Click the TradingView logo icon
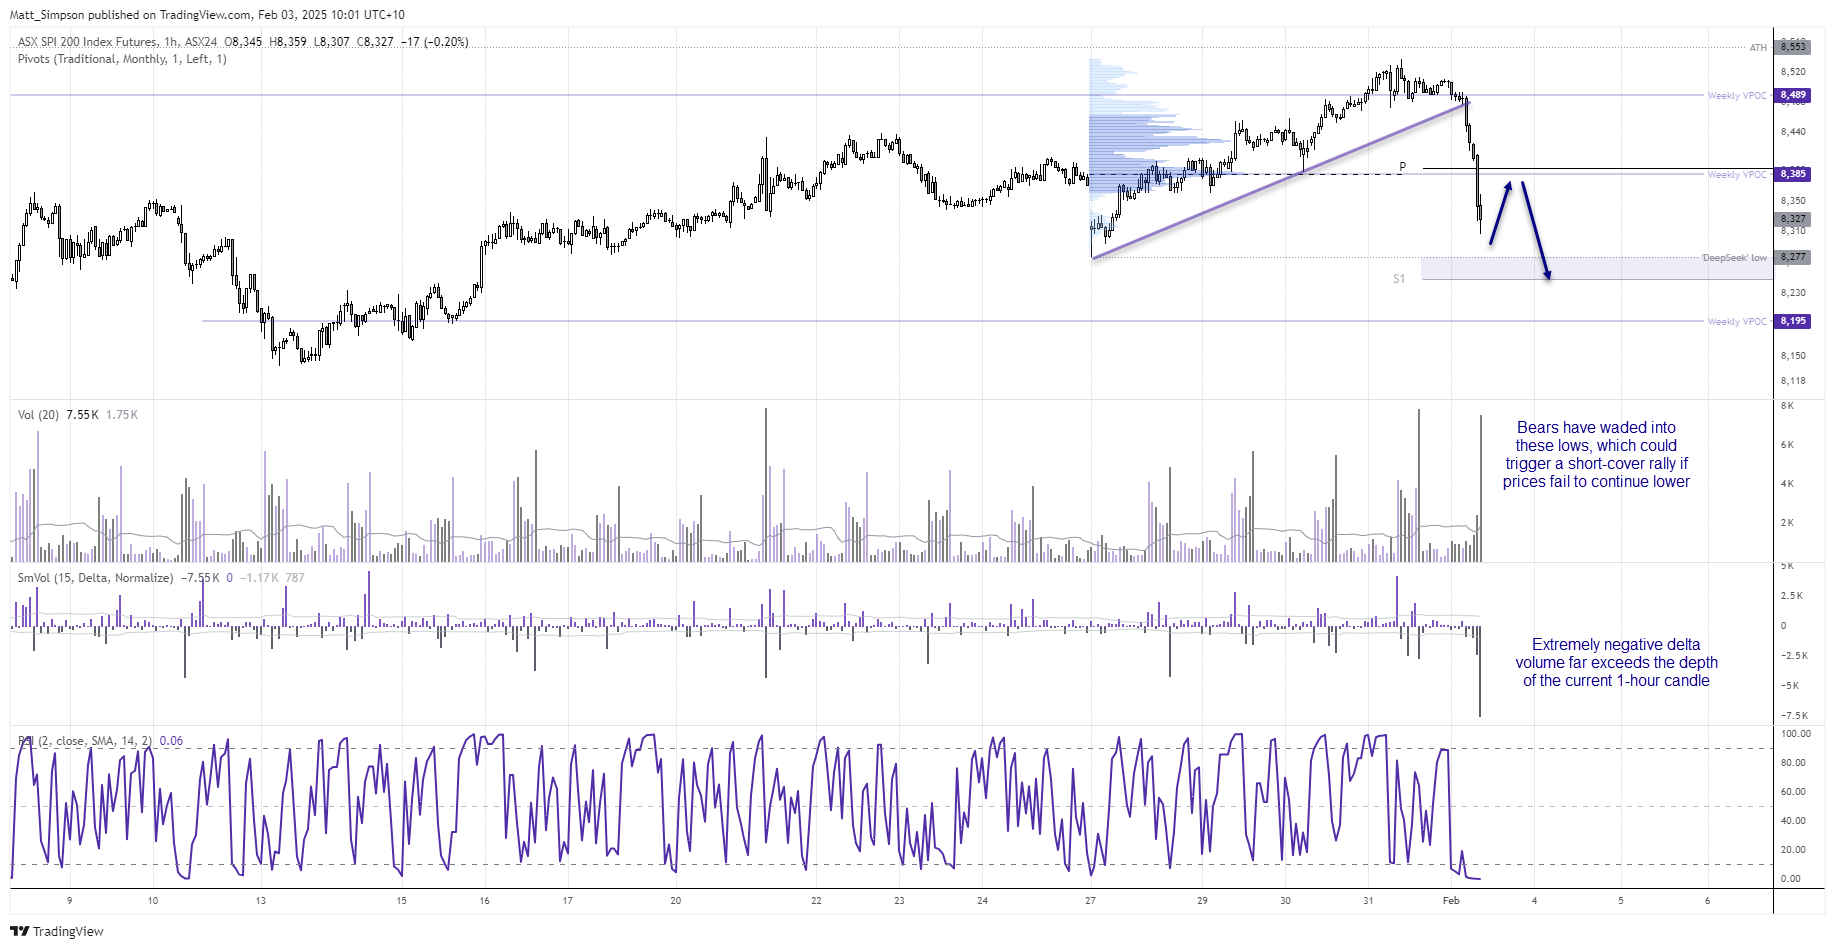Screen dimensions: 1835x949 (x=19, y=931)
